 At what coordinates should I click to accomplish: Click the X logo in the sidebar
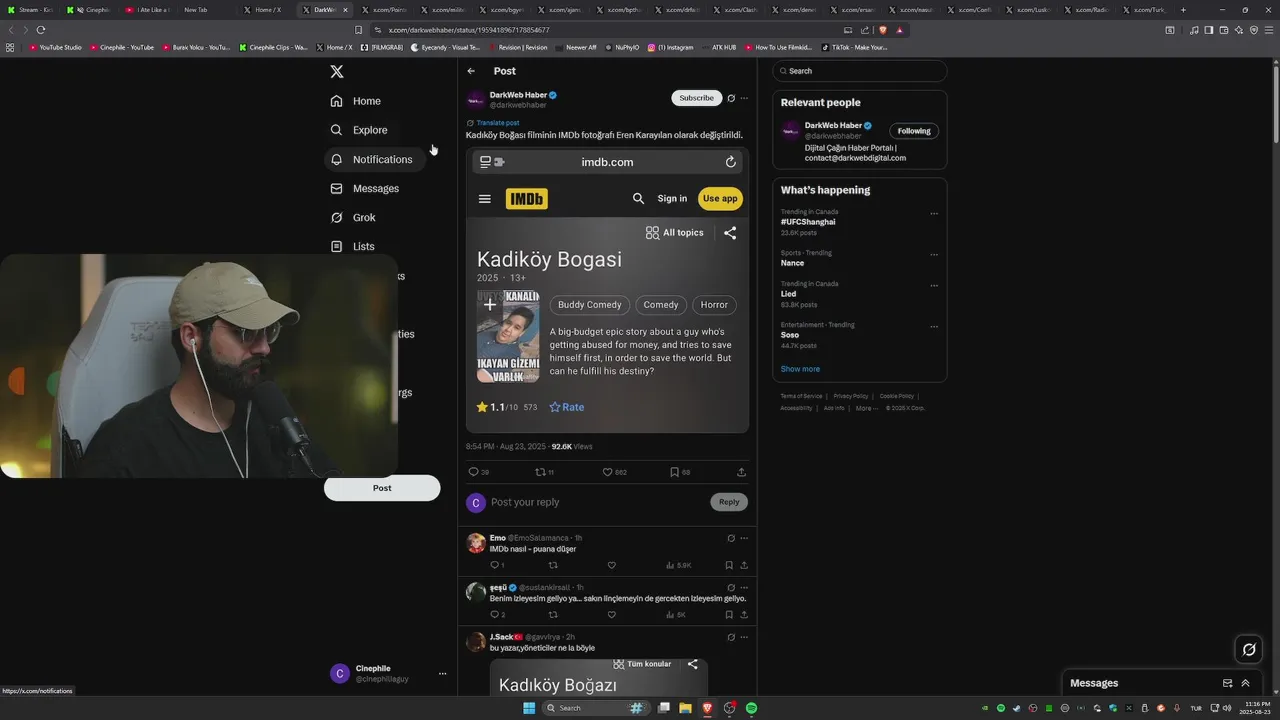[337, 72]
